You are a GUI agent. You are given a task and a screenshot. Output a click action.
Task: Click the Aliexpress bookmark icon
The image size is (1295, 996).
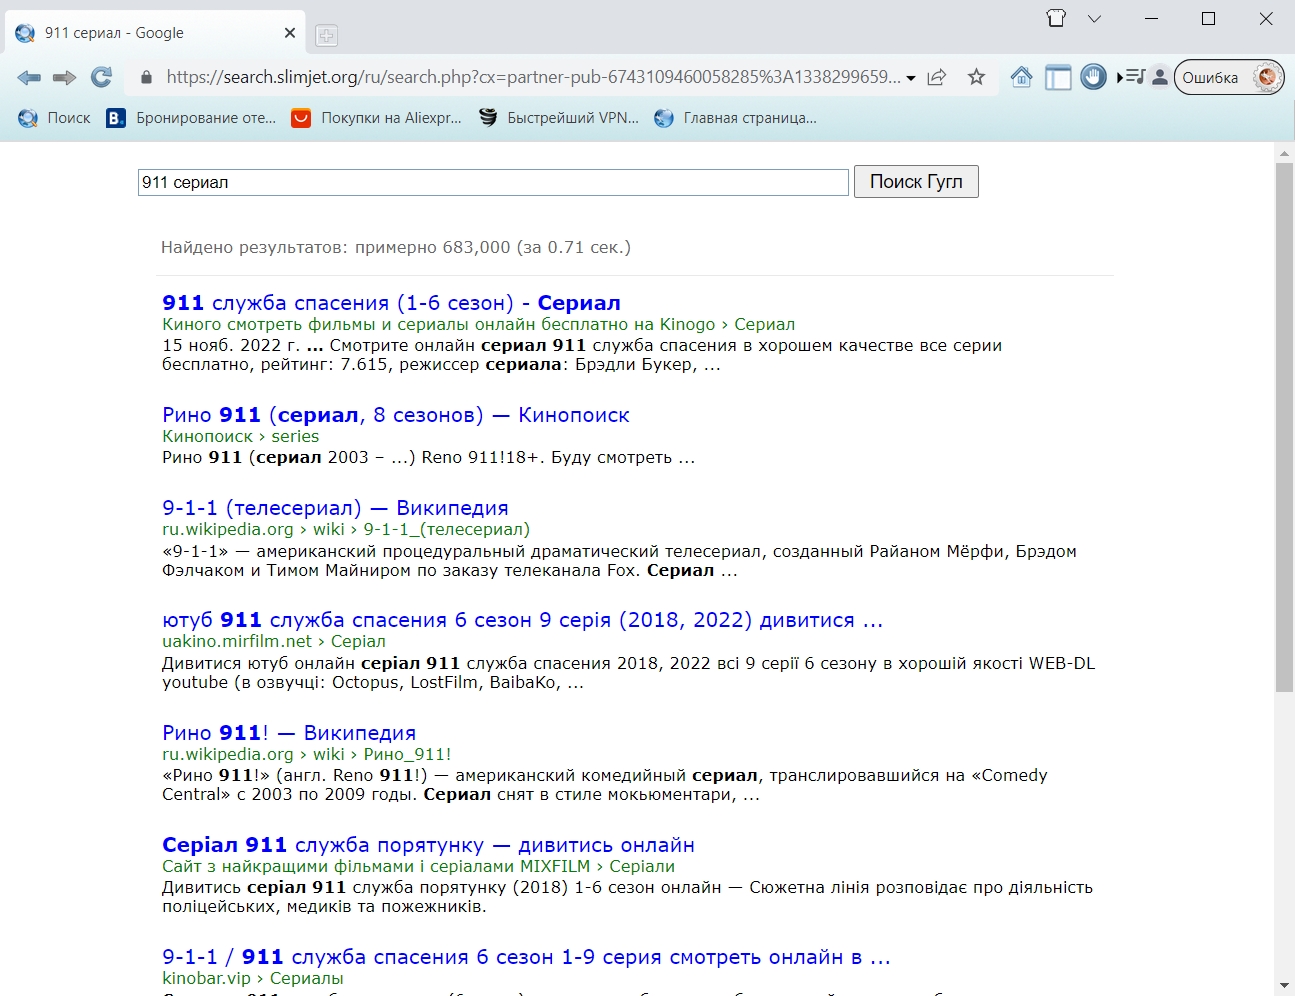[x=301, y=118]
